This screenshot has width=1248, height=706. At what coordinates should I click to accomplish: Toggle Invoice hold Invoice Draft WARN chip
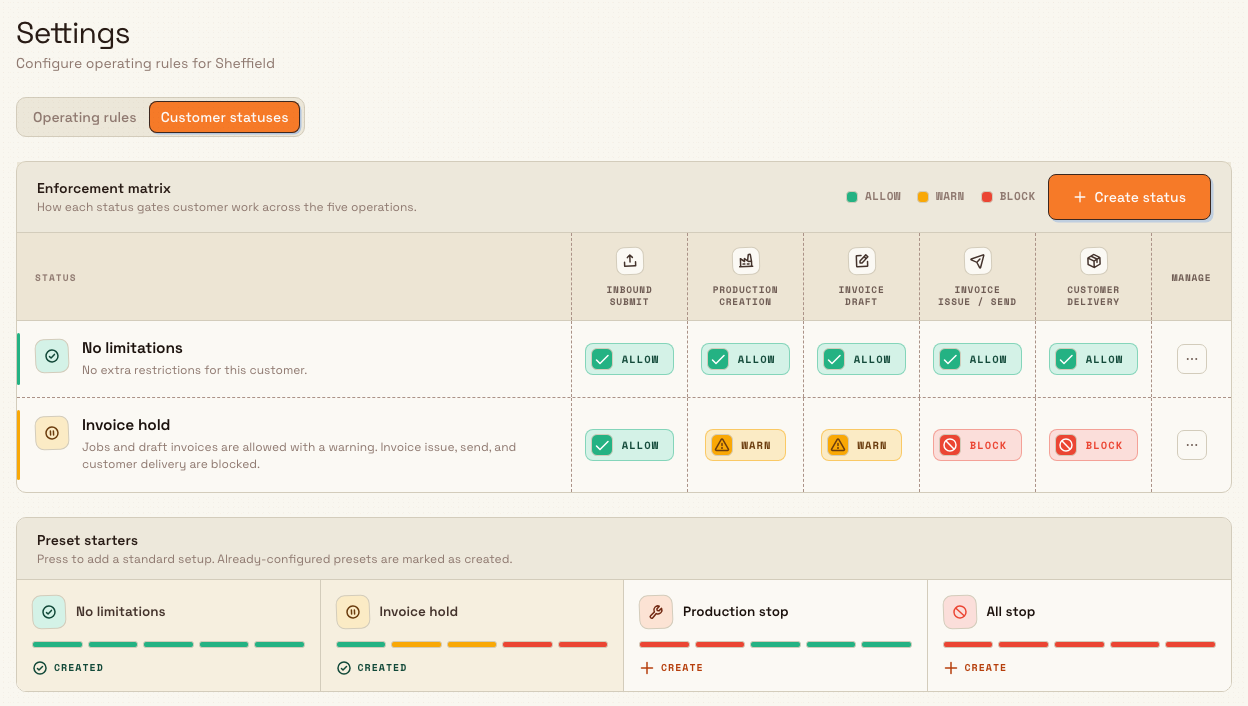862,445
